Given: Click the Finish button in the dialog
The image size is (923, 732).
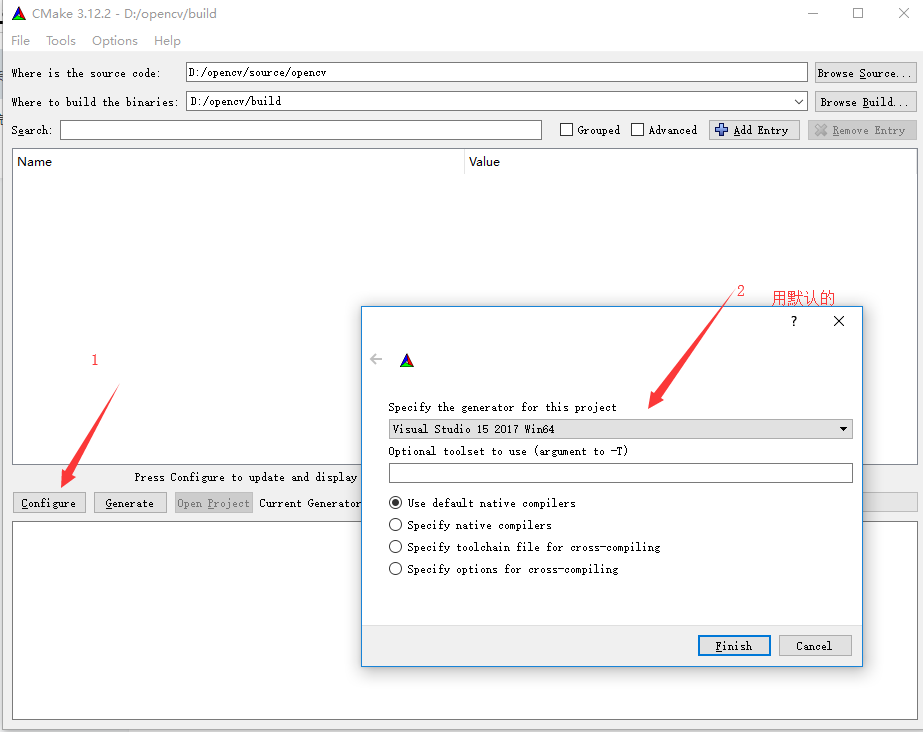Looking at the screenshot, I should click(x=734, y=645).
